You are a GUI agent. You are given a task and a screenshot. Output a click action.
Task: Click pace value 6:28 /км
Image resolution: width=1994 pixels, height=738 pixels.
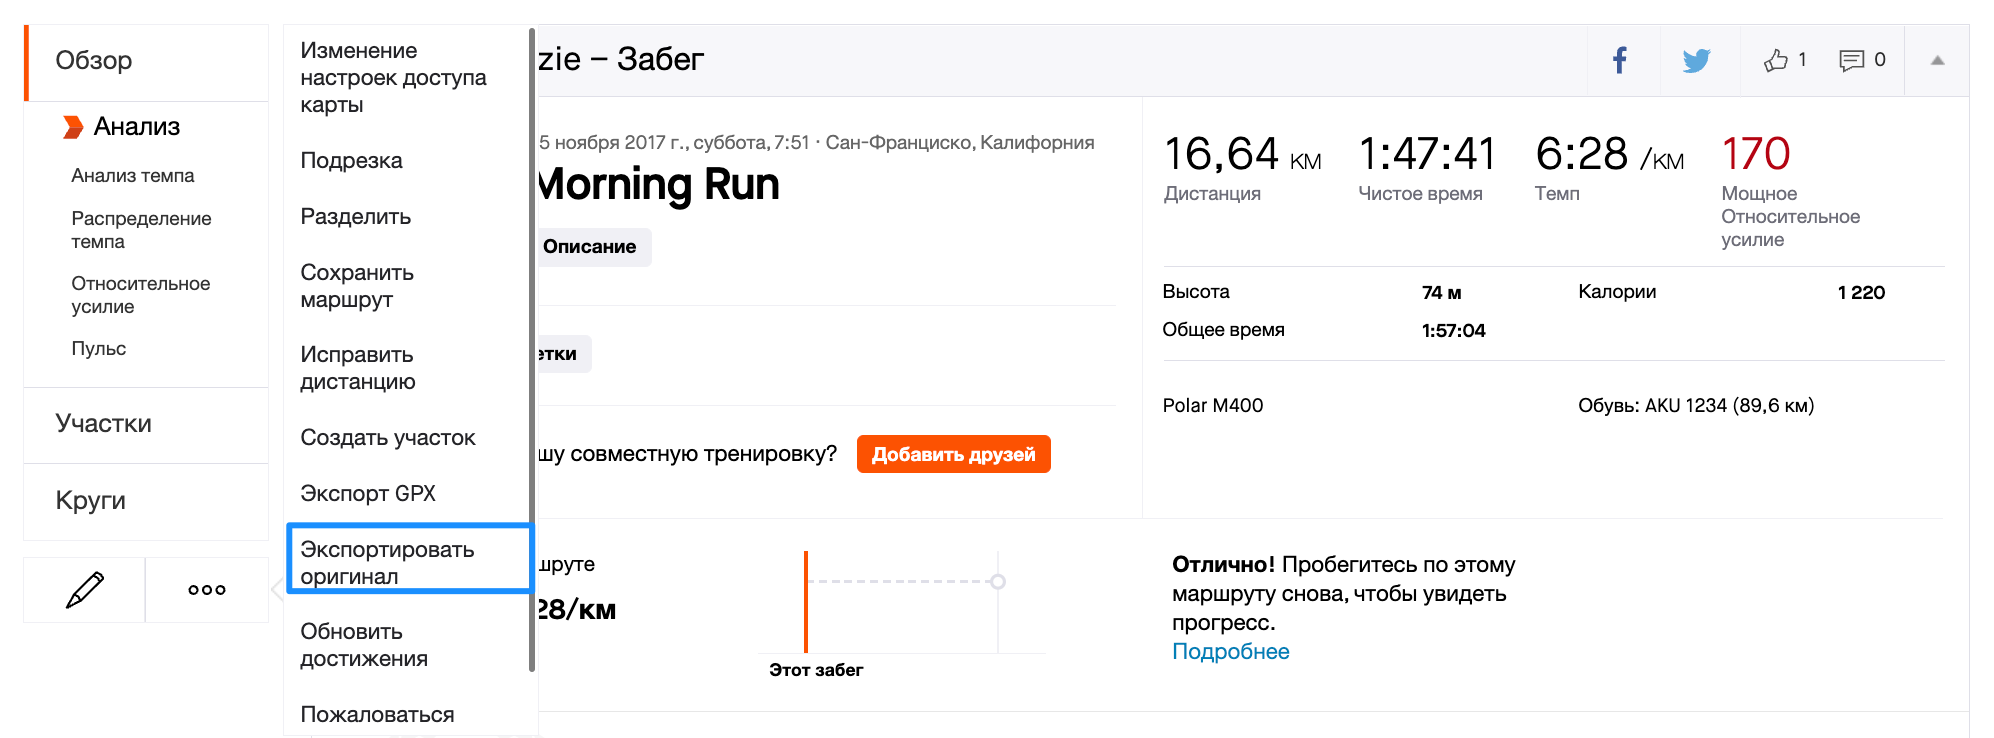[x=1609, y=155]
